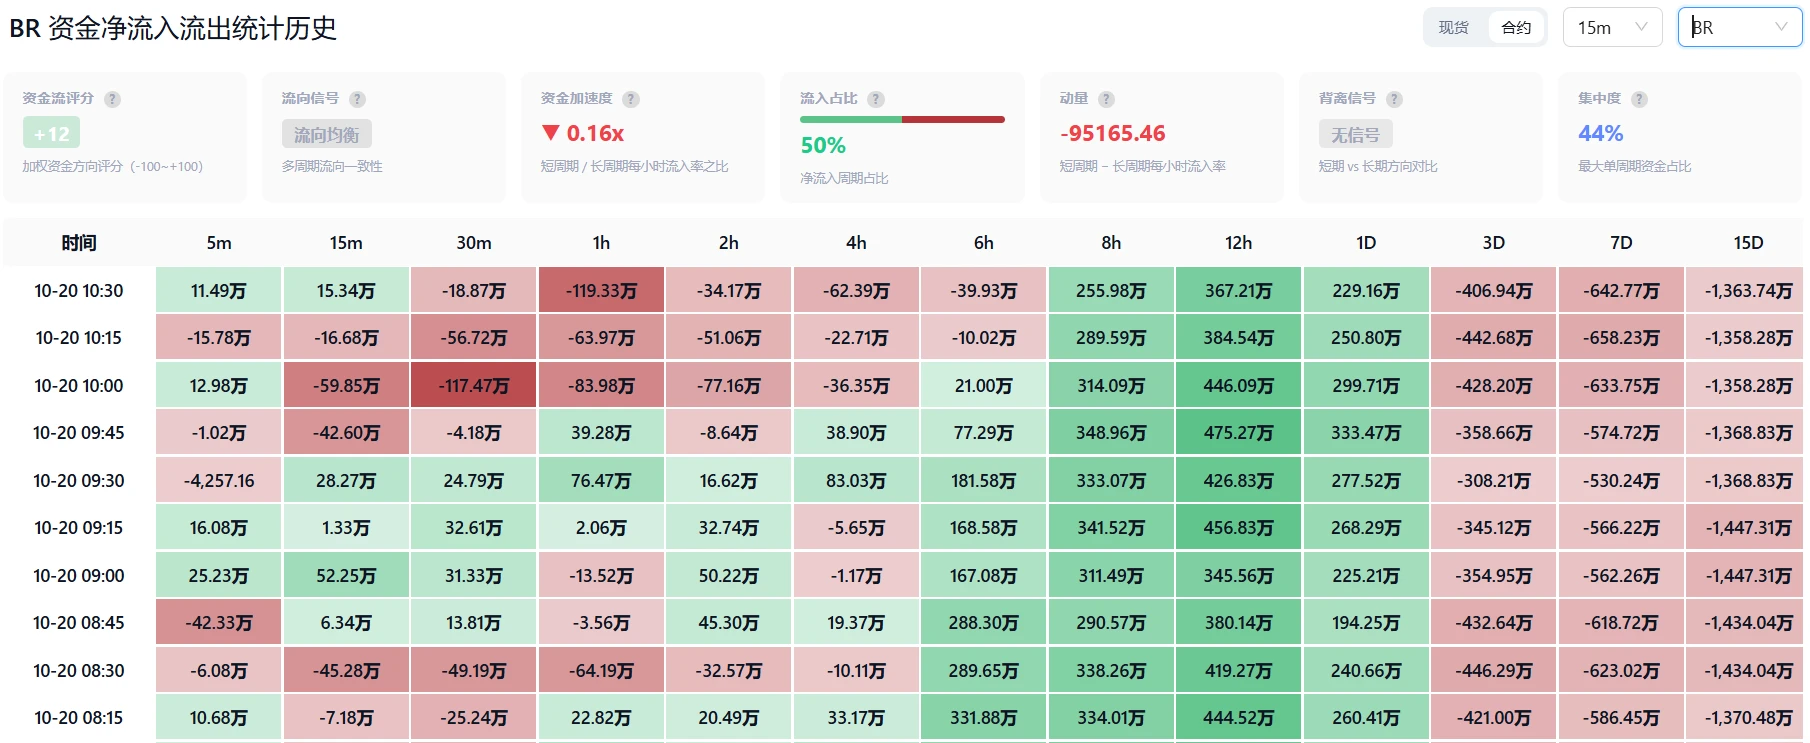The width and height of the screenshot is (1810, 743).
Task: Select the 10-20 09:00 row timestamp
Action: pos(79,576)
